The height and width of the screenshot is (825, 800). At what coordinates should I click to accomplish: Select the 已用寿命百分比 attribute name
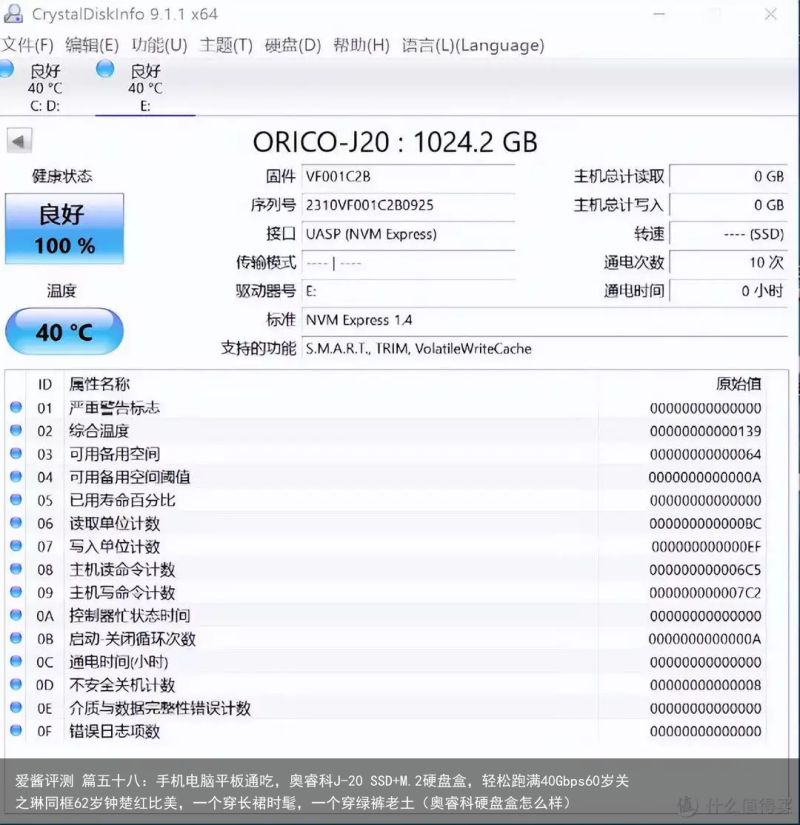tap(122, 500)
